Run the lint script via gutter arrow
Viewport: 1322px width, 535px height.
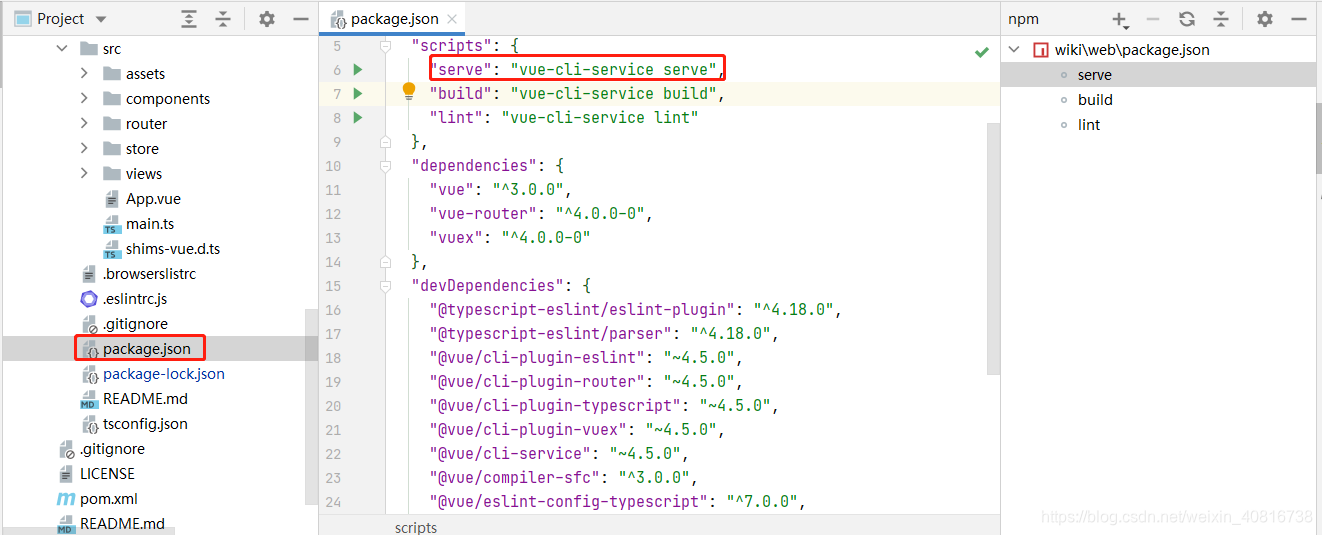(x=357, y=118)
